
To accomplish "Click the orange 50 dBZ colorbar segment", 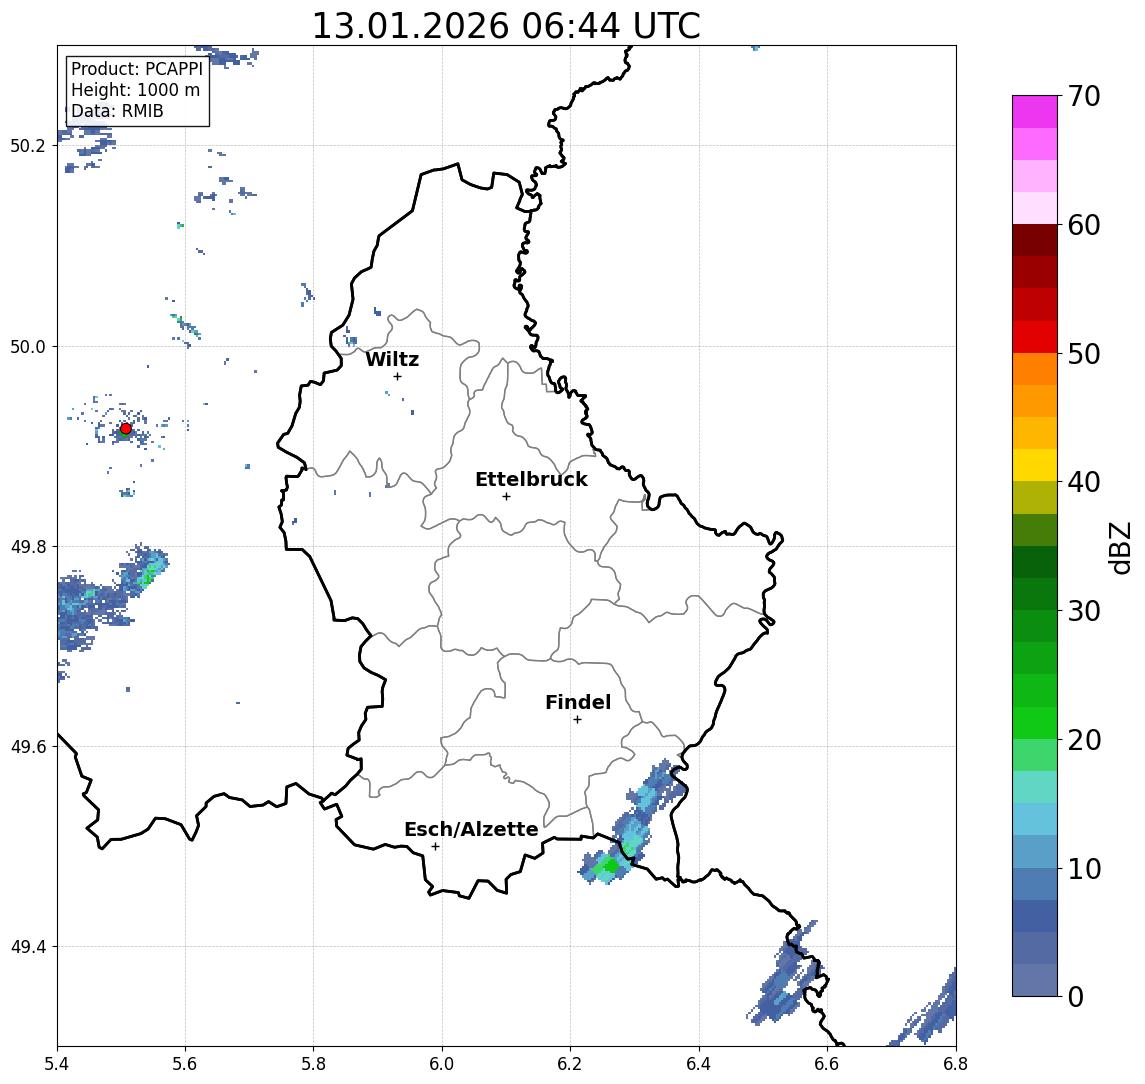I will click(x=1035, y=369).
